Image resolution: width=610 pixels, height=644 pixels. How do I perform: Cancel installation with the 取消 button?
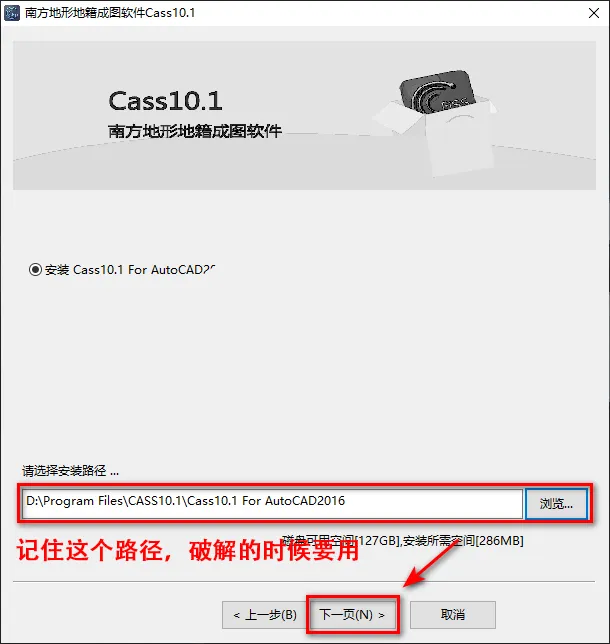pos(453,615)
